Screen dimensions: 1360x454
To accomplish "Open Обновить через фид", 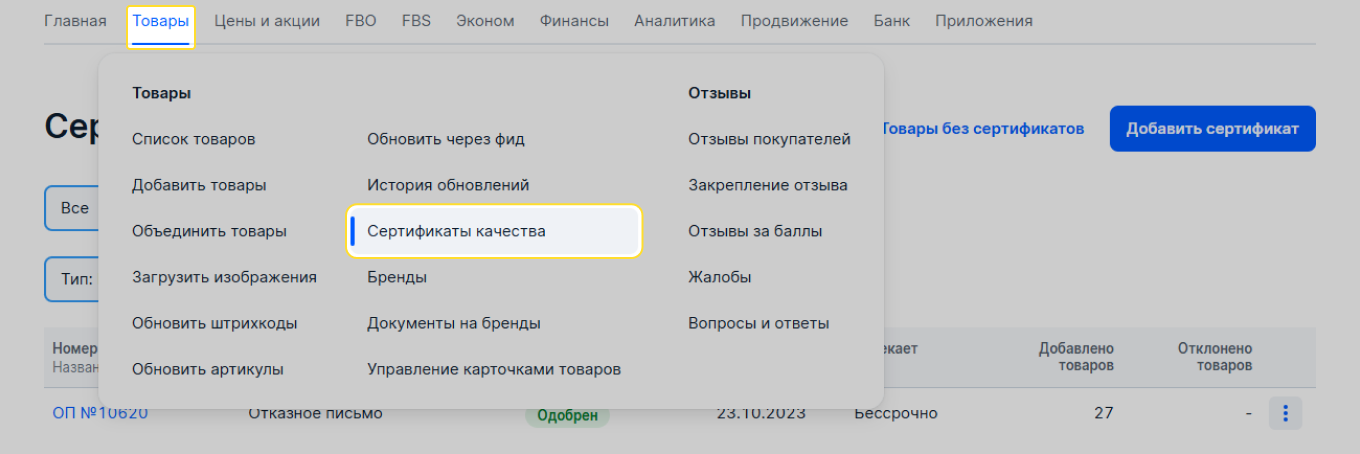I will 446,139.
